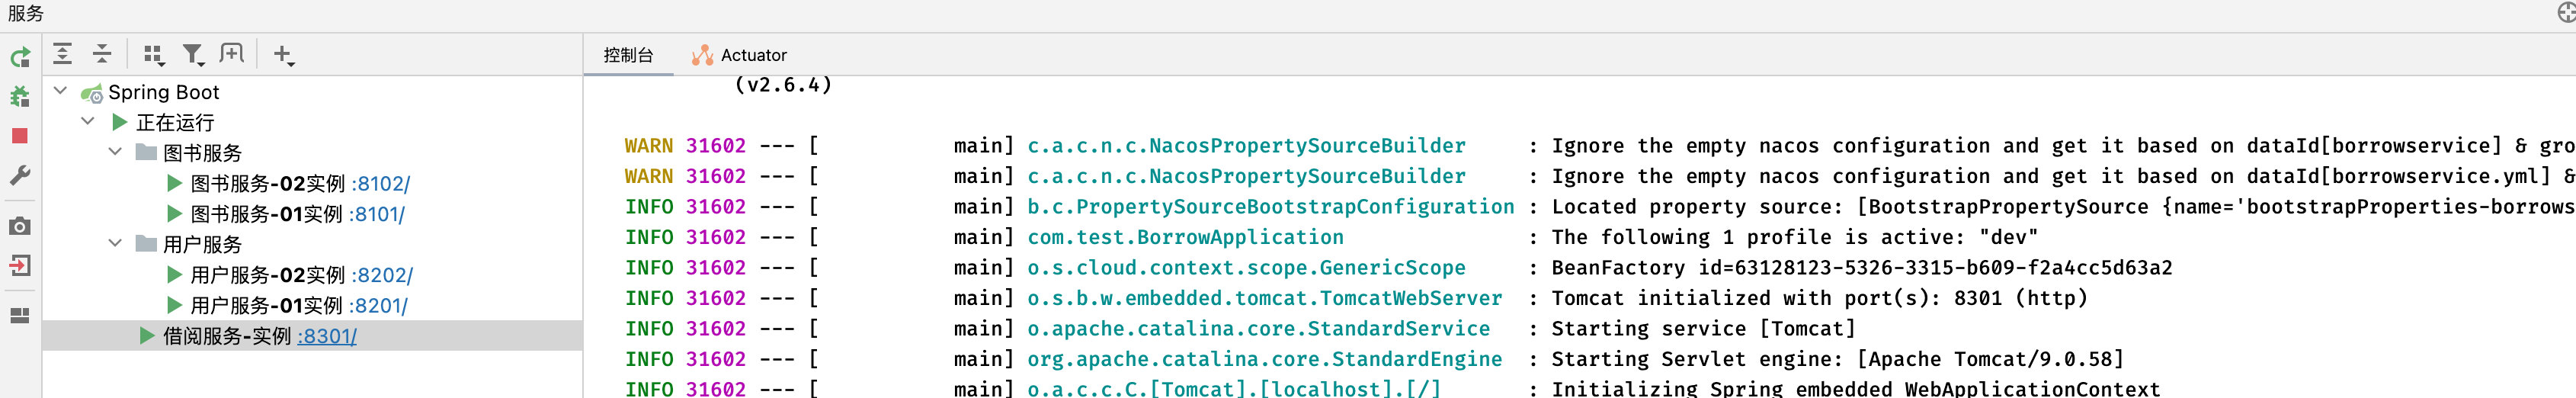Open the wrench settings icon

[20, 176]
